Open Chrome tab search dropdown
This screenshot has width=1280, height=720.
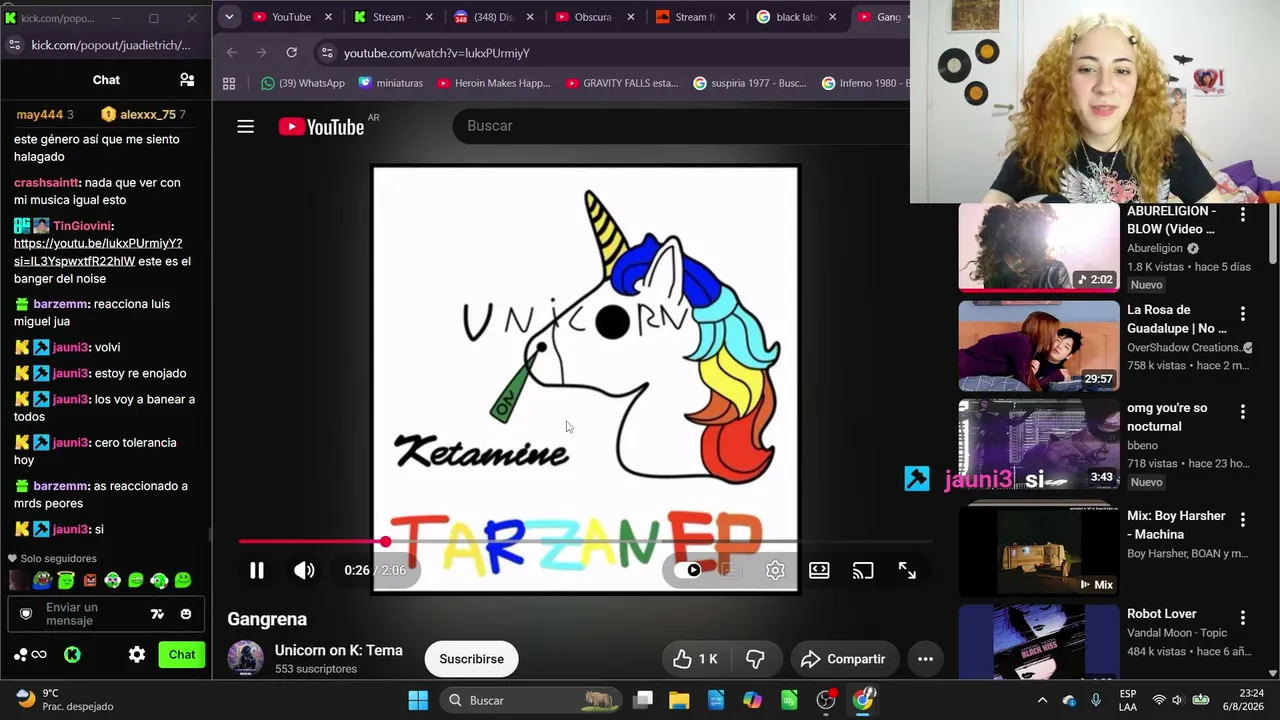click(x=229, y=17)
